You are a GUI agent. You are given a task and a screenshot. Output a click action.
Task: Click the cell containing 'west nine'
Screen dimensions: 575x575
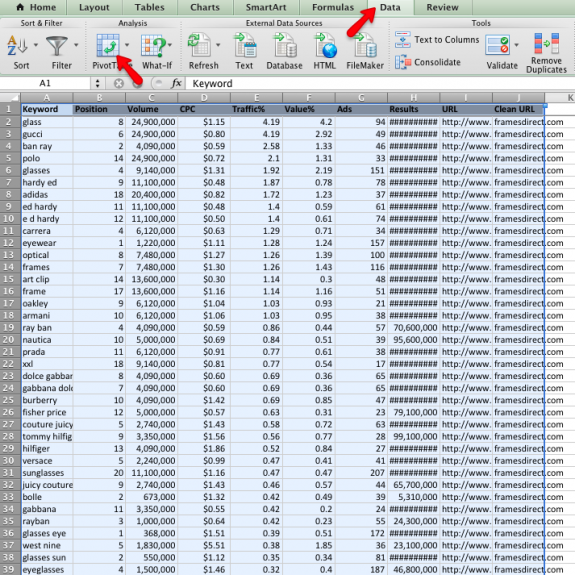tap(47, 545)
